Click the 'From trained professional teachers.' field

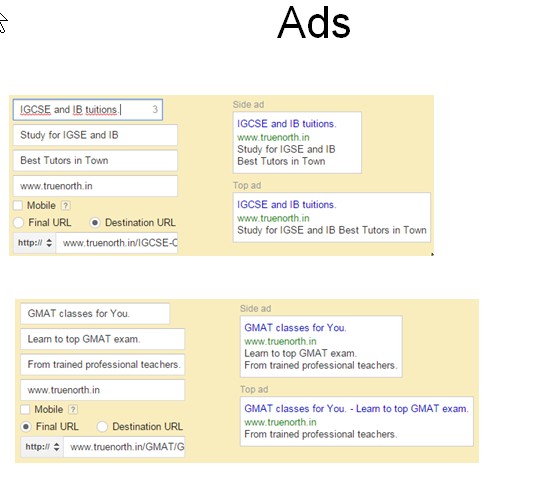click(x=103, y=364)
